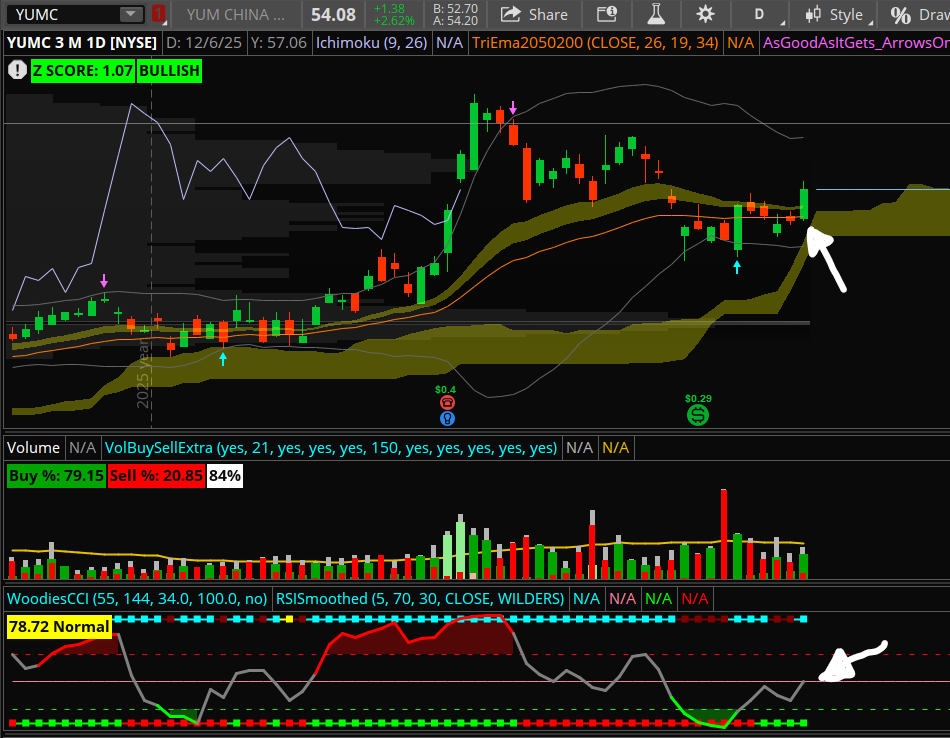Click the blue corporate action icon below $0.4

pos(447,419)
